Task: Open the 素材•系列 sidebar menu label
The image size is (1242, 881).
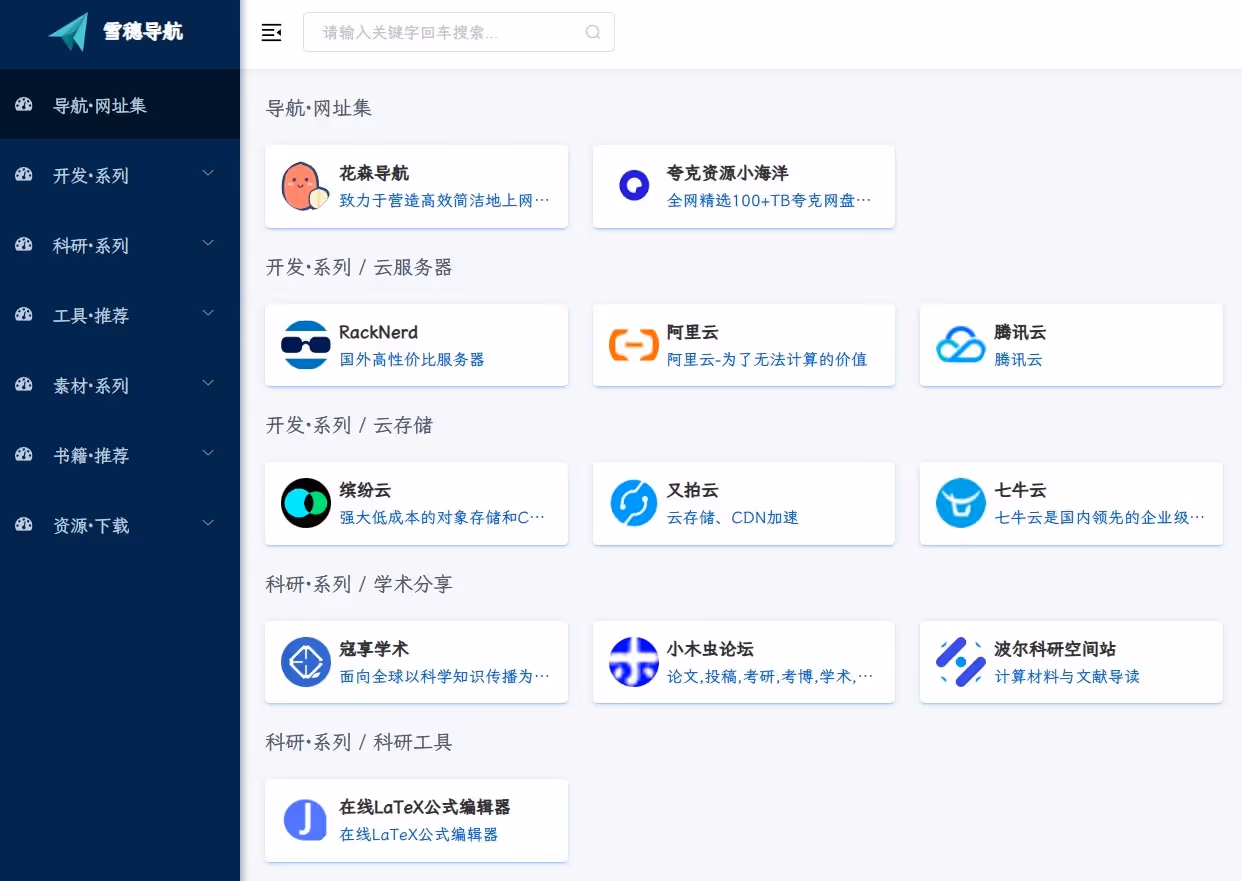Action: 91,386
